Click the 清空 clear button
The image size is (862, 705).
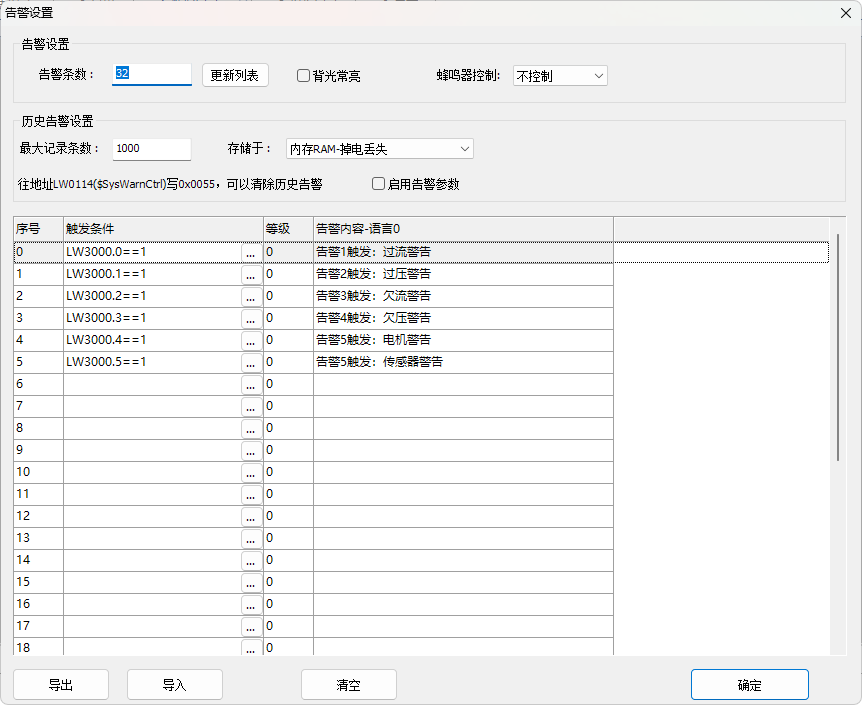tap(348, 685)
